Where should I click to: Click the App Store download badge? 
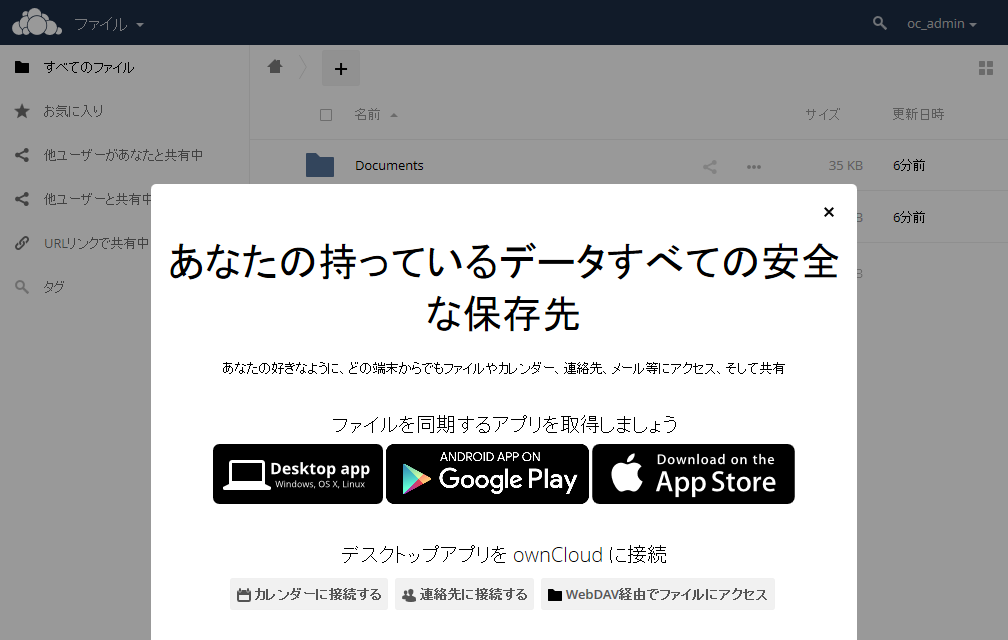coord(693,474)
